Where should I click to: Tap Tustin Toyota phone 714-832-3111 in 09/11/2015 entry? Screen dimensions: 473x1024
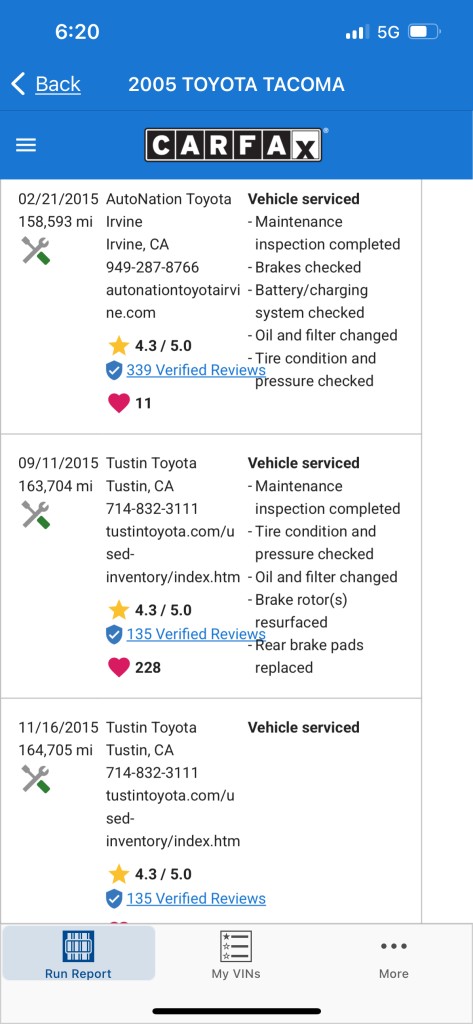coord(152,508)
